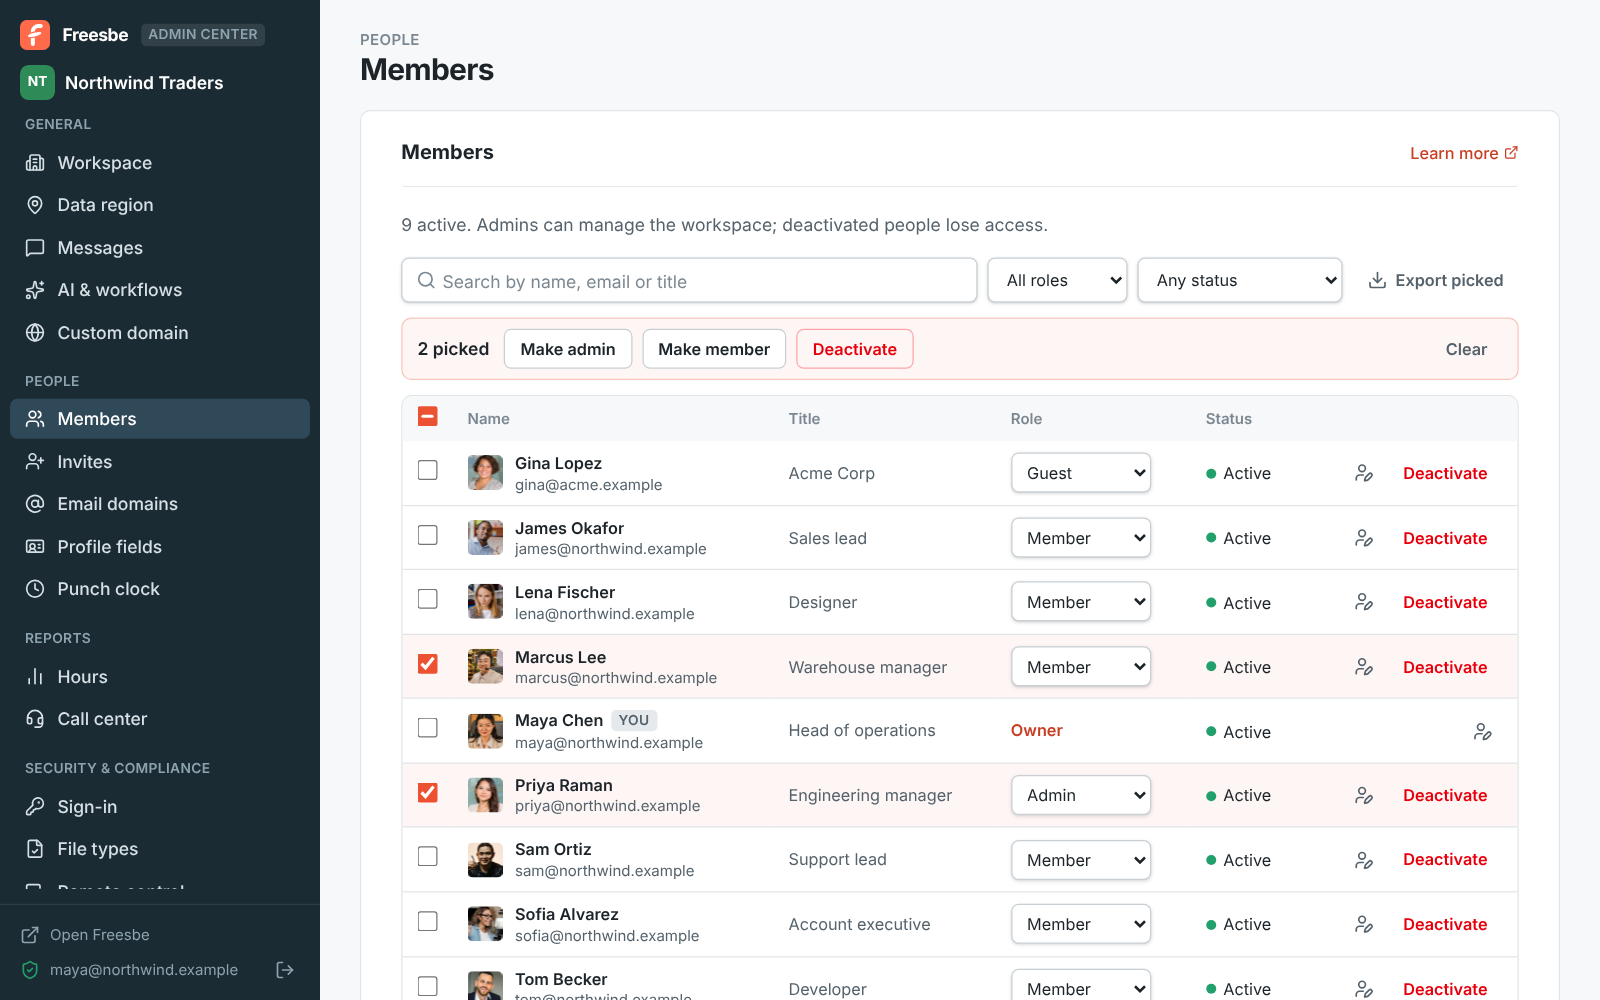This screenshot has width=1600, height=1000.
Task: Click the shield icon beside maya@northwind.example
Action: 30,970
